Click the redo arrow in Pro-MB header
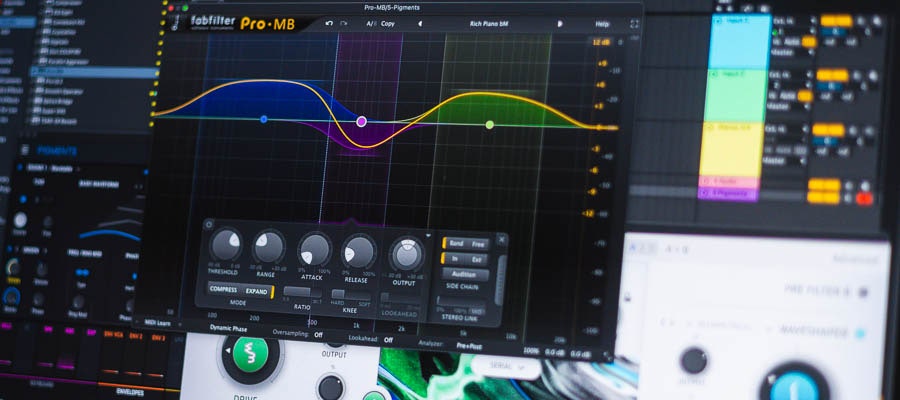The image size is (900, 400). point(346,22)
